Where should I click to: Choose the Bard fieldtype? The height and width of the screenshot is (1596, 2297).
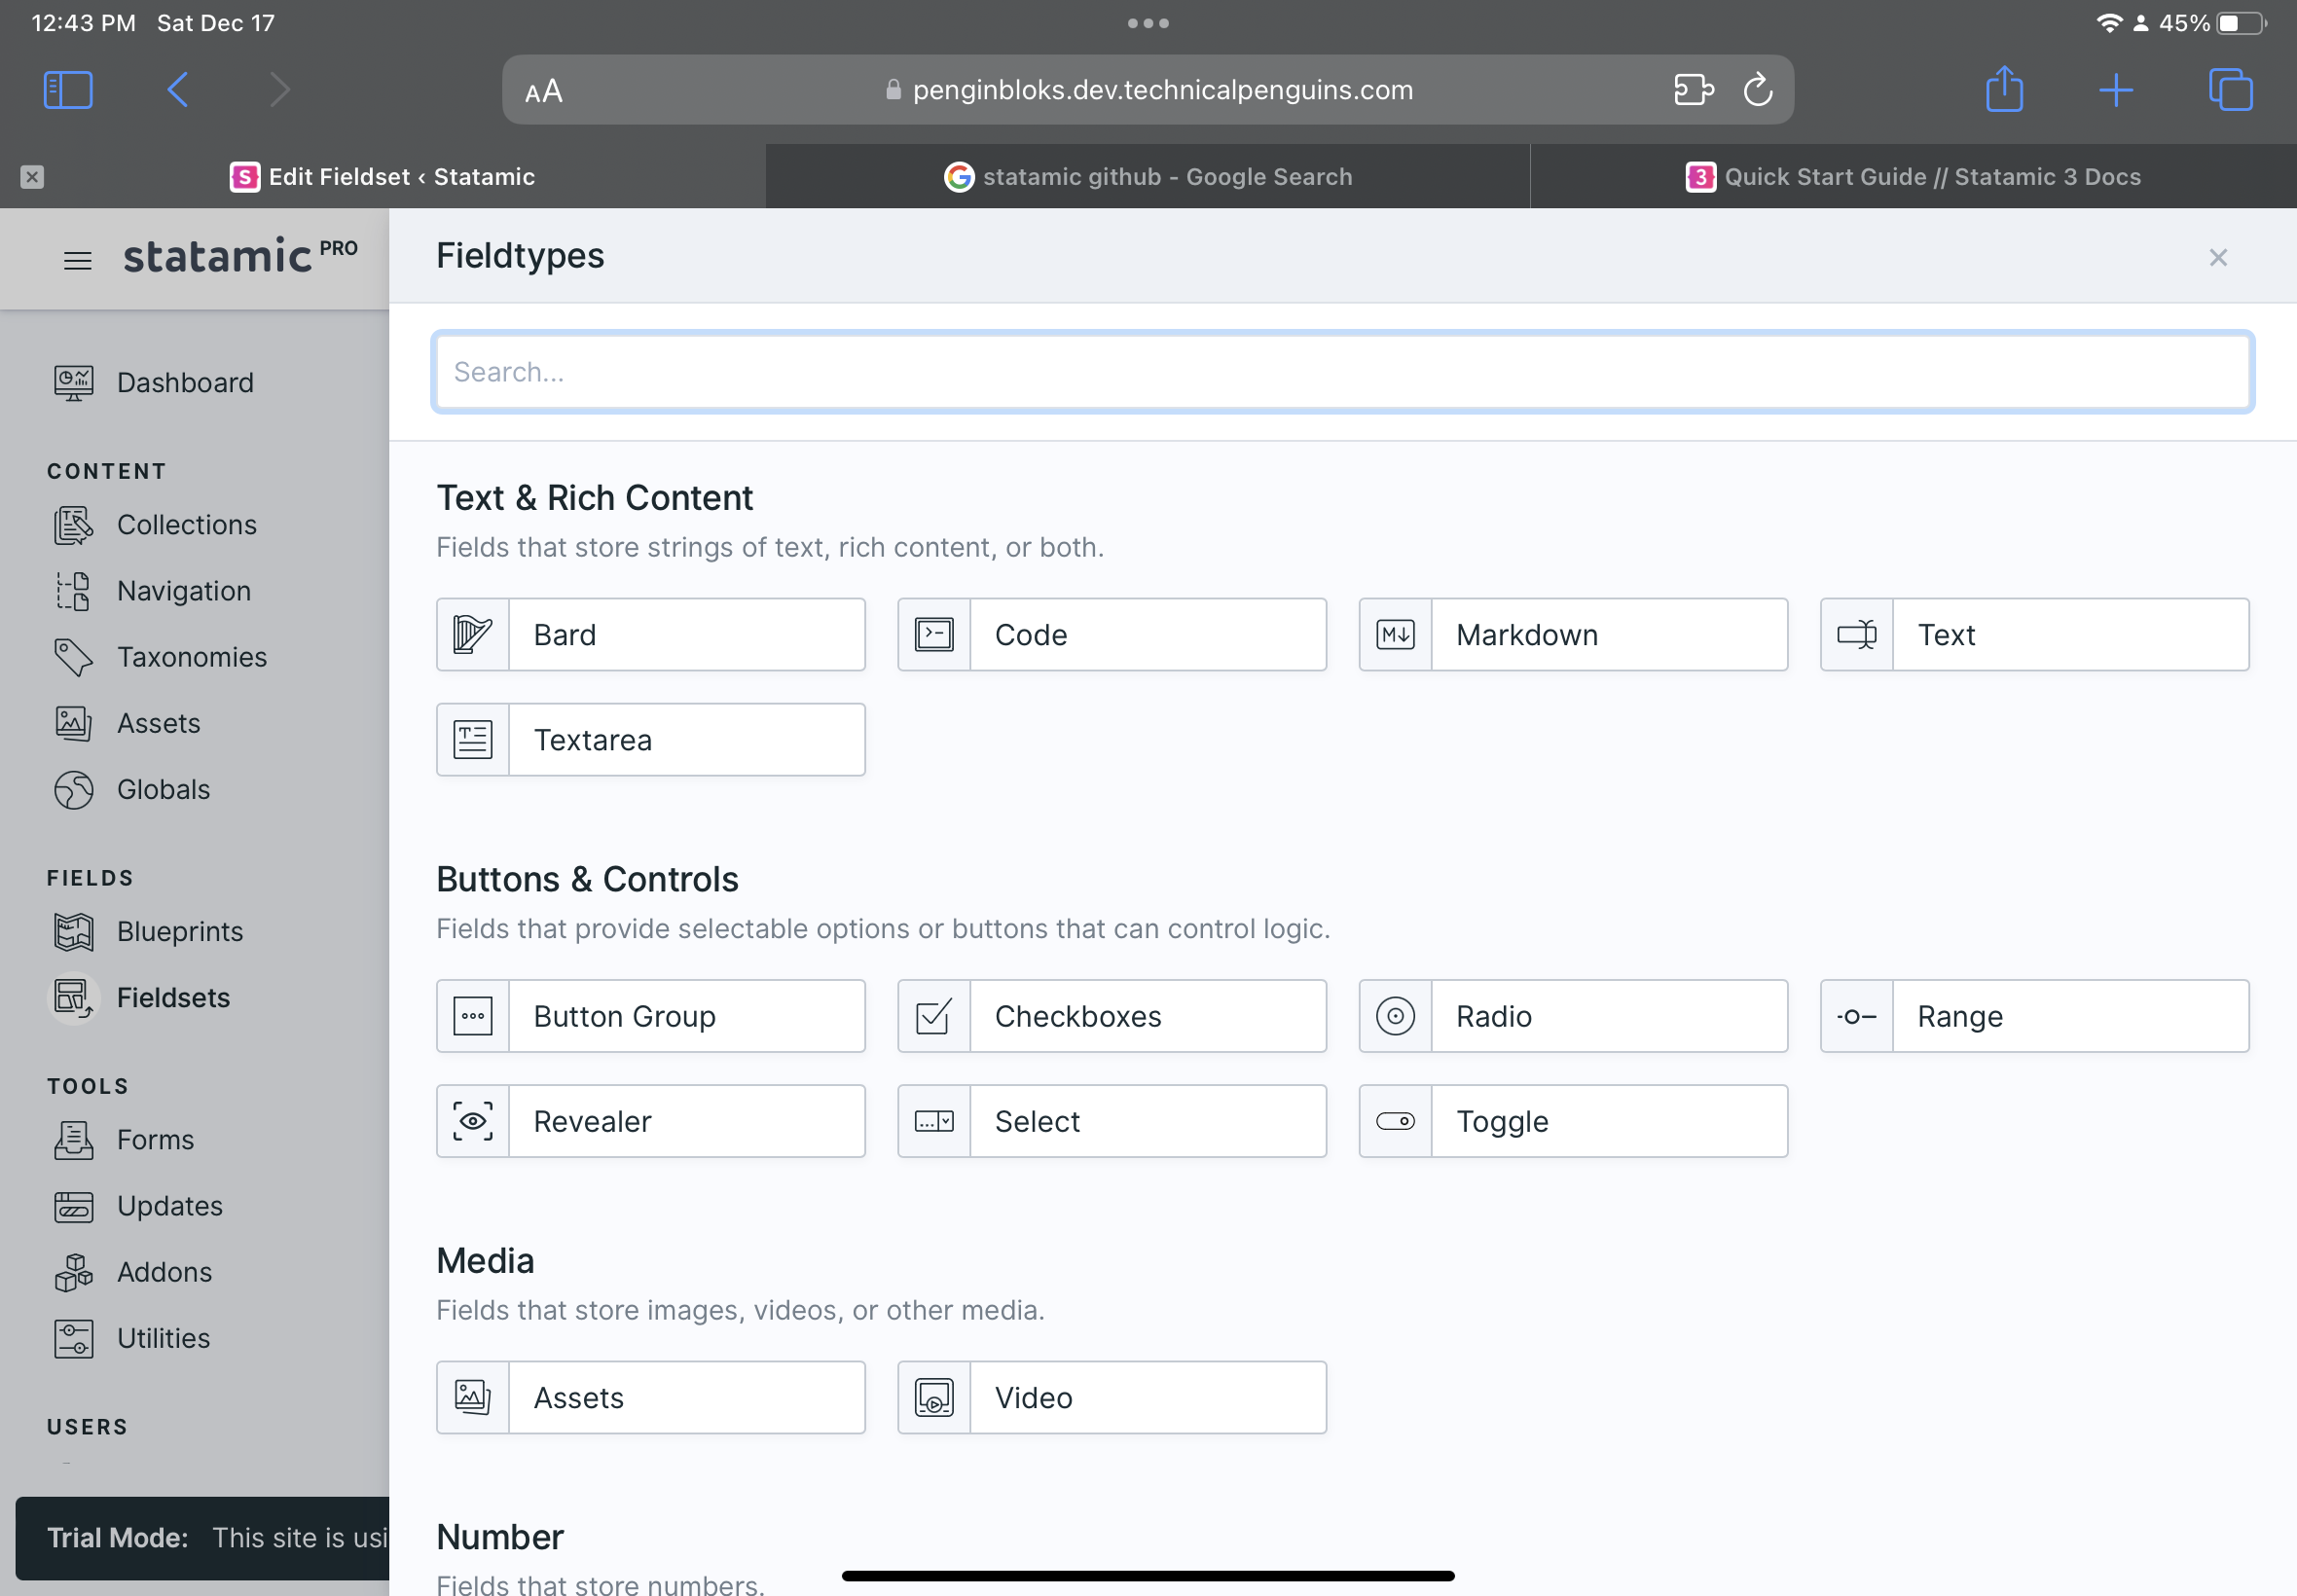651,635
